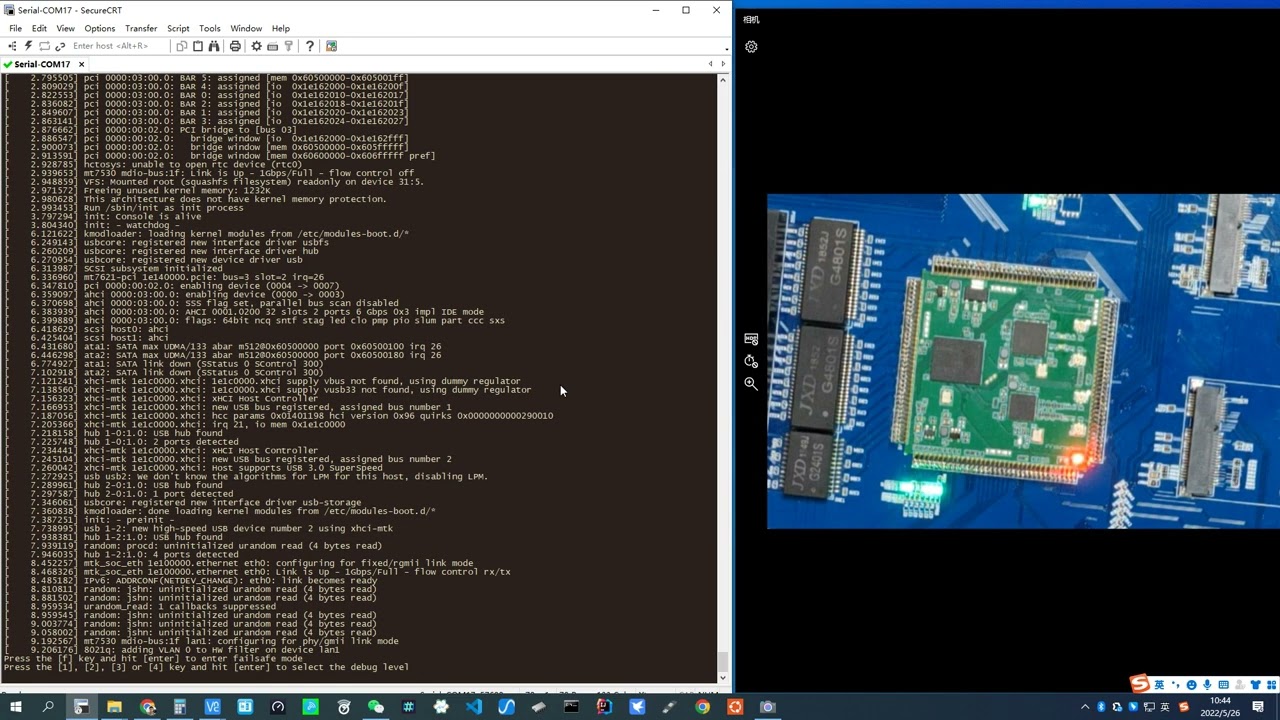Open File Explorer from the taskbar

(x=114, y=707)
